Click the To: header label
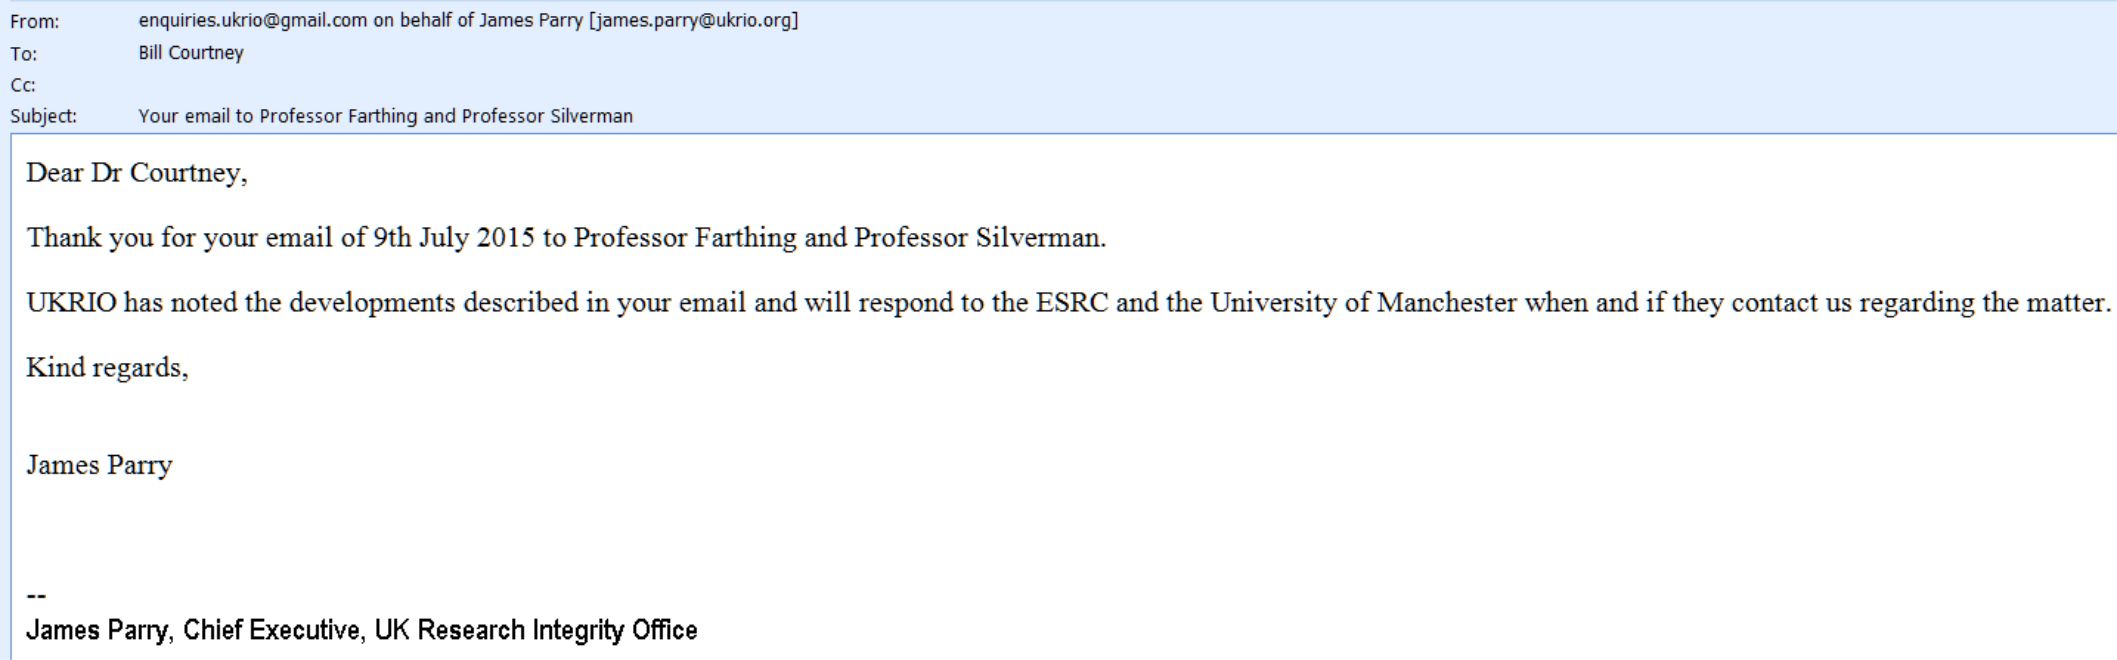 tap(24, 54)
